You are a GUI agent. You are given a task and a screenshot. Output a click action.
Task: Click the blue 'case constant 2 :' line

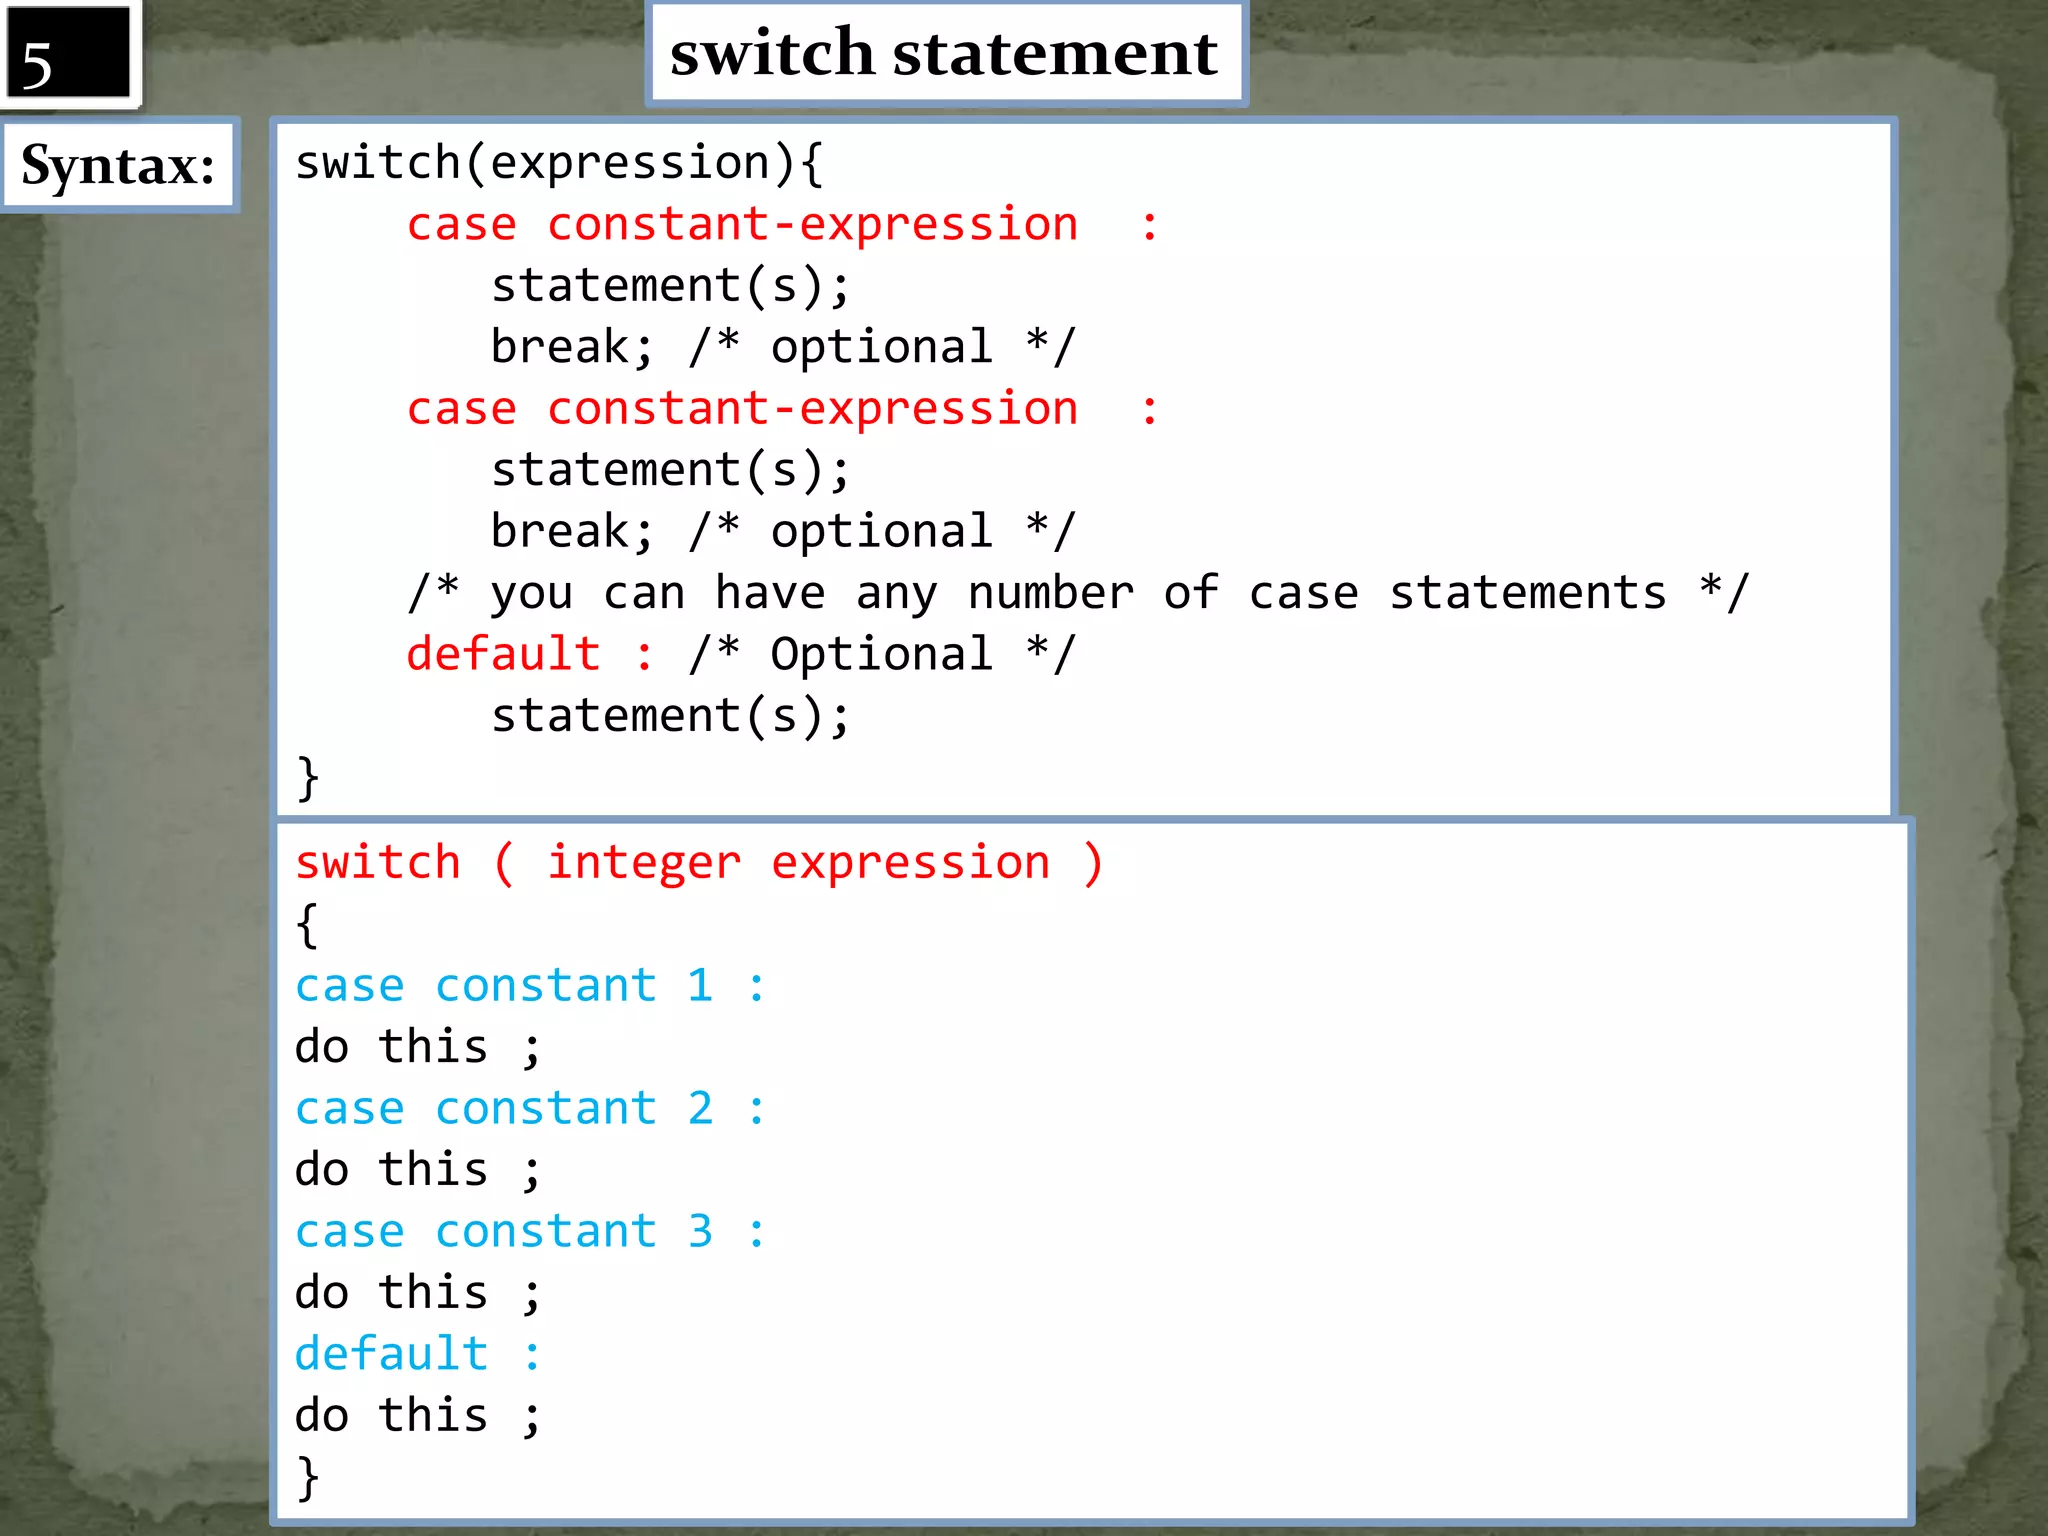tap(529, 1109)
